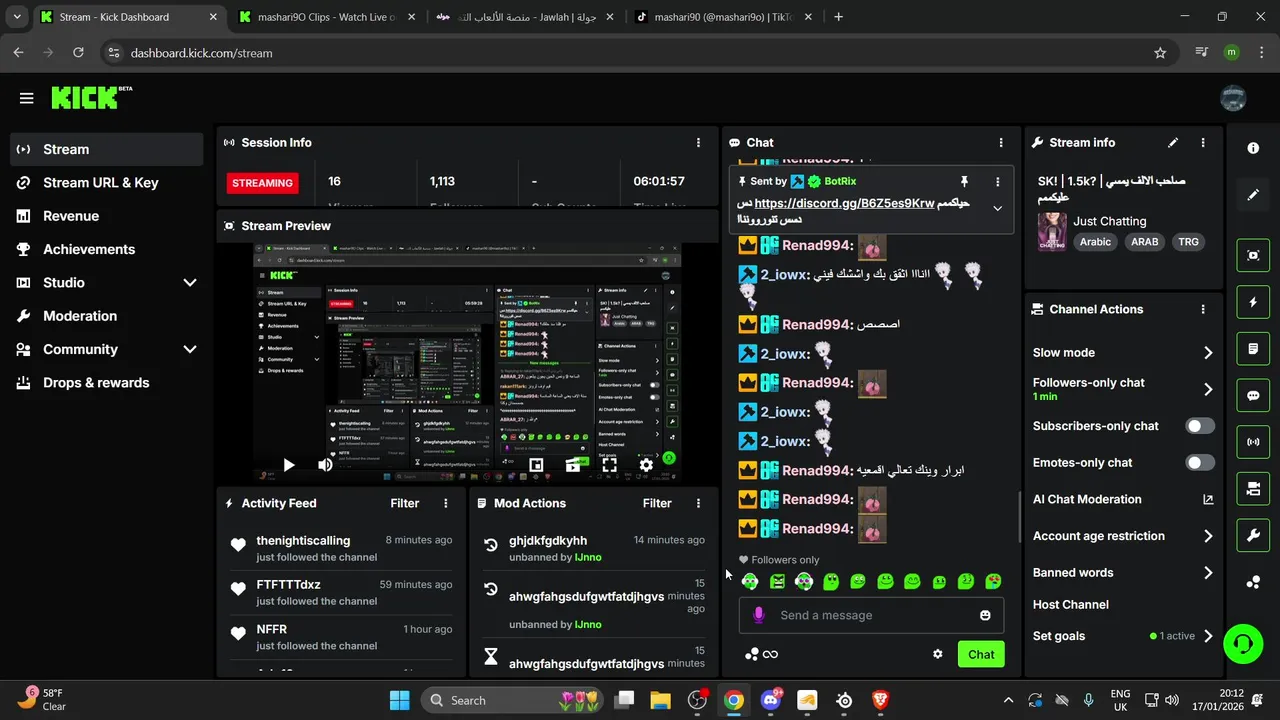Image resolution: width=1280 pixels, height=720 pixels.
Task: Open the profile avatar menu in the header
Action: [x=1233, y=98]
